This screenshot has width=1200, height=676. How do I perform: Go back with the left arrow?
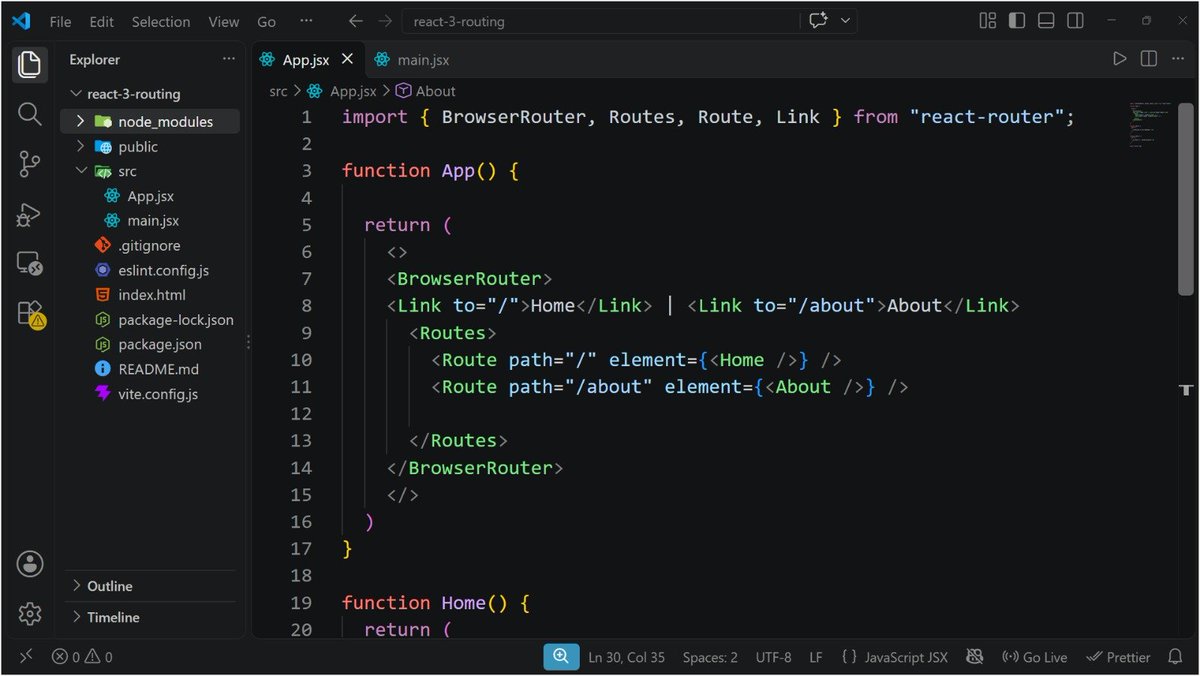click(x=355, y=21)
